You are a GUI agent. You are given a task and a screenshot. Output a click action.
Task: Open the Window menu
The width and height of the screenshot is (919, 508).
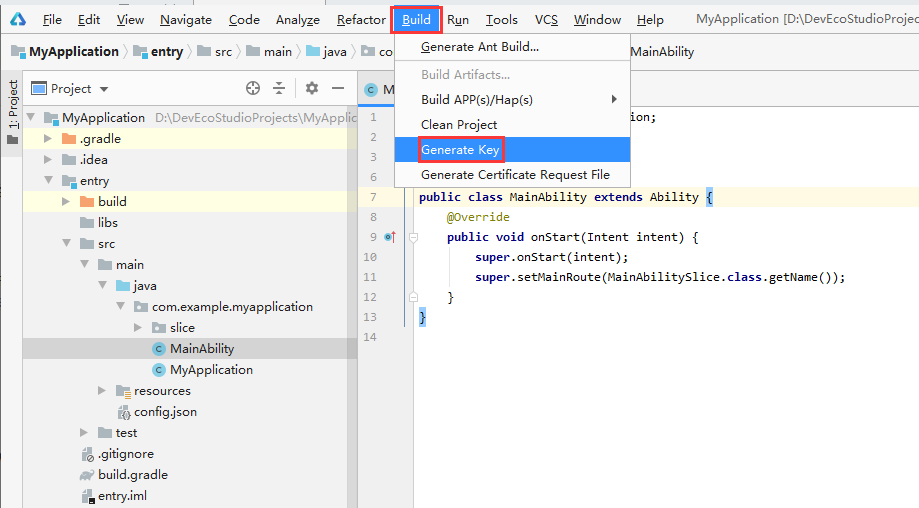pyautogui.click(x=597, y=19)
